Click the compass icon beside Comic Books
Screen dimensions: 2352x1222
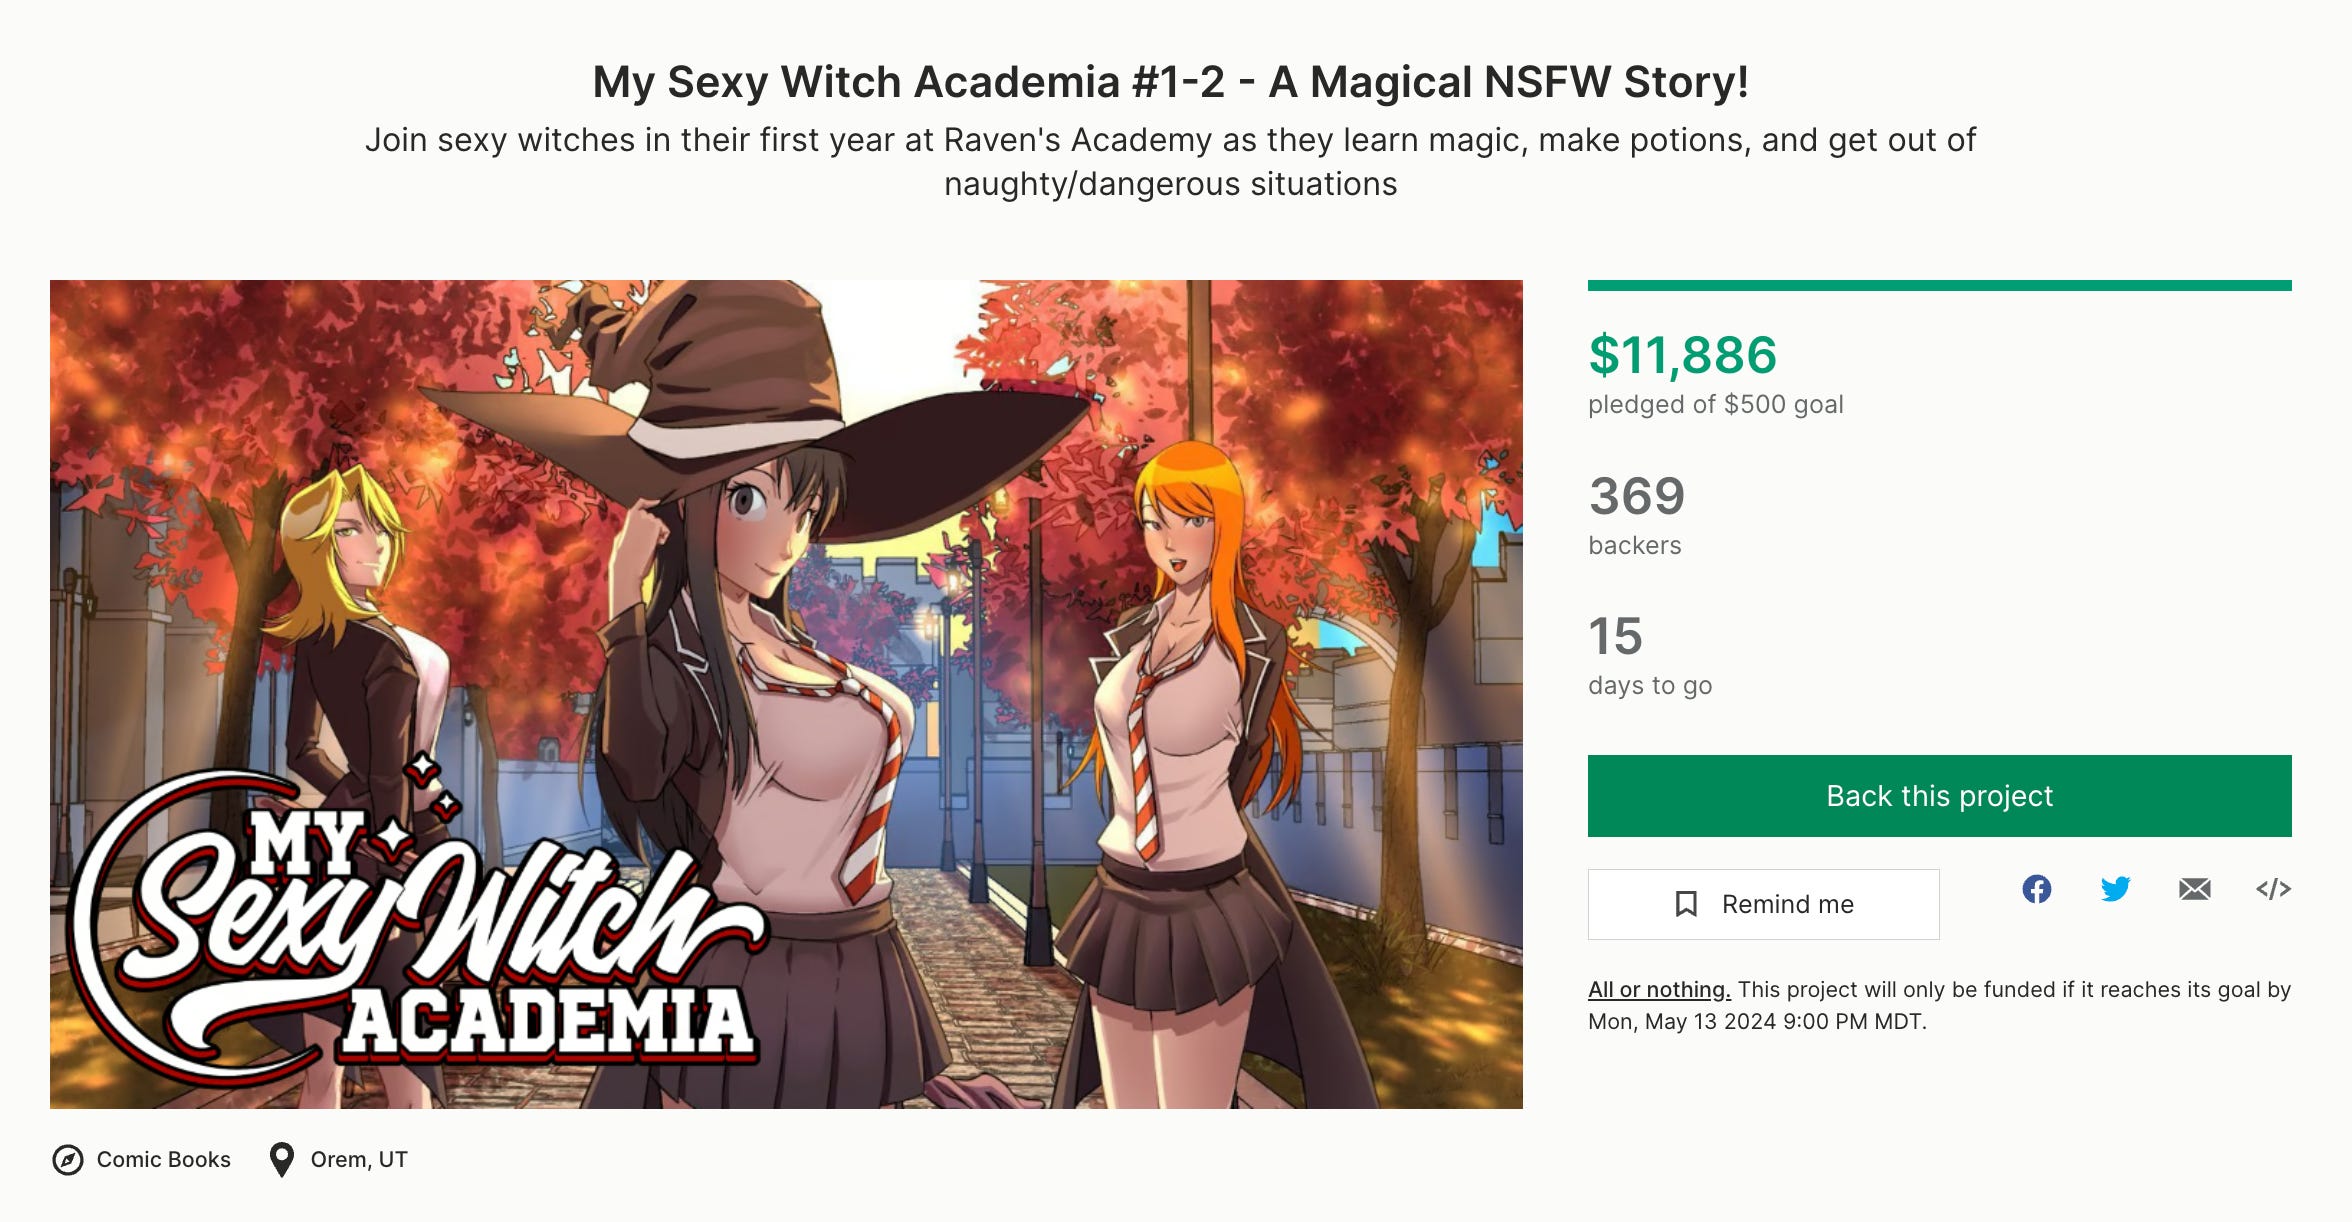pos(68,1160)
